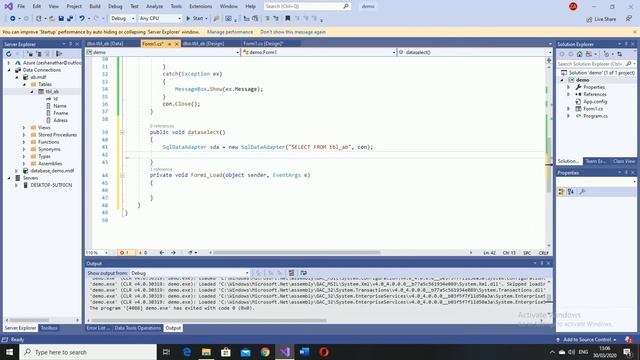Click the Navigate Backward toolbar icon
This screenshot has height=360, width=640.
pyautogui.click(x=13, y=18)
